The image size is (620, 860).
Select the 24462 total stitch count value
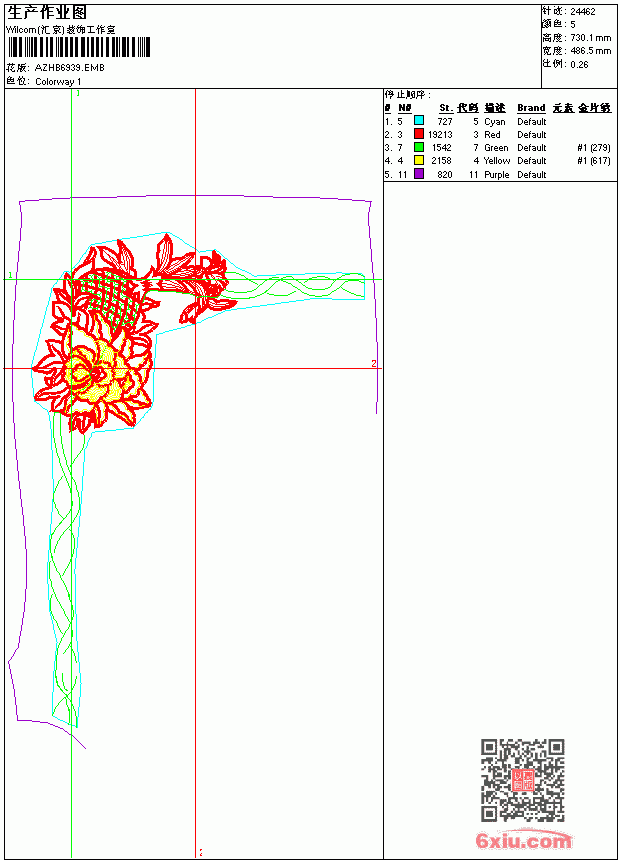point(583,12)
